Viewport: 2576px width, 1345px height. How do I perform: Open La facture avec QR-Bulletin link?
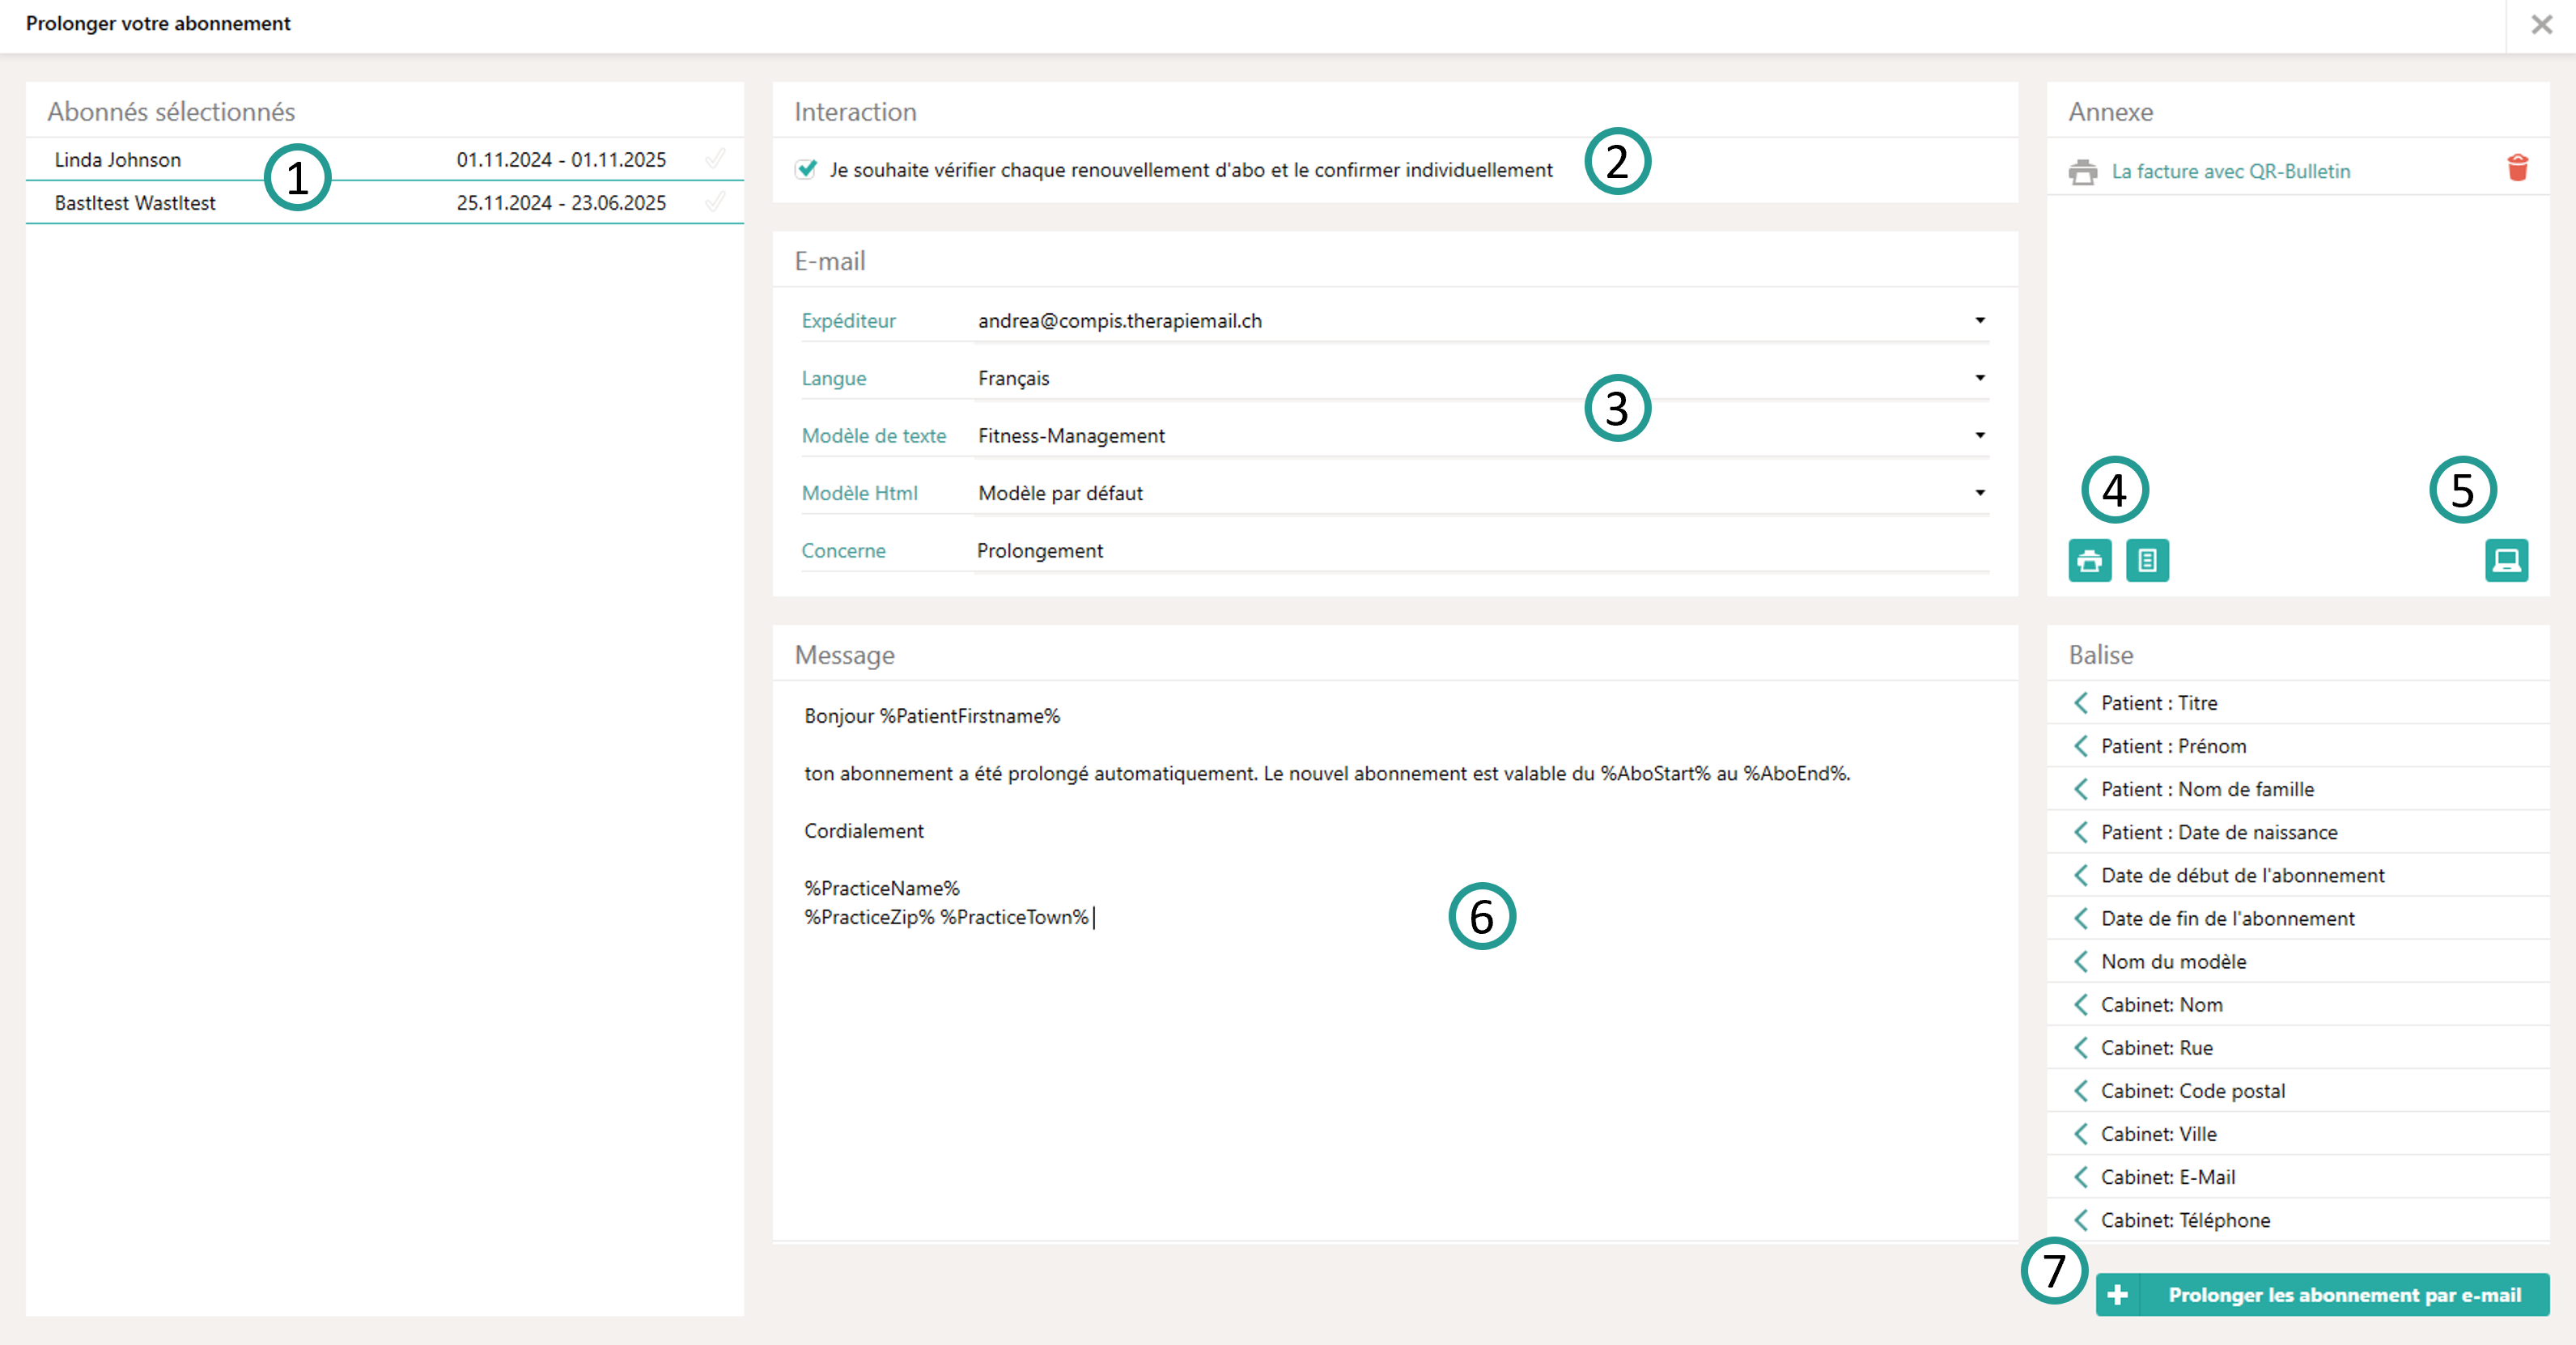[2230, 171]
